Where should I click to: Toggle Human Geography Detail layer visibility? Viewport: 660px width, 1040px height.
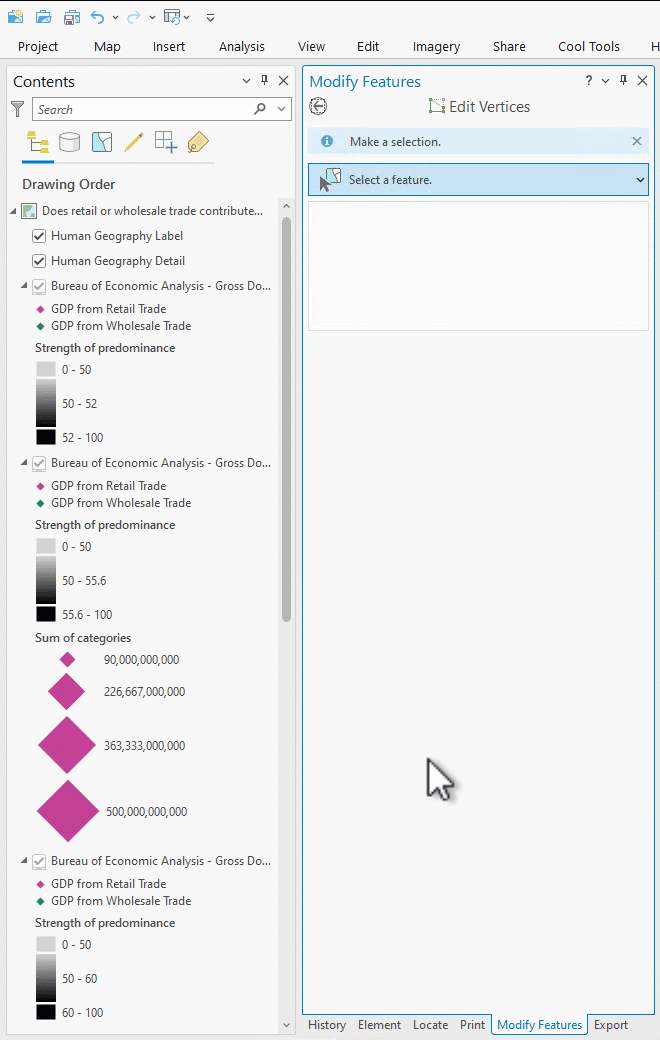click(39, 261)
